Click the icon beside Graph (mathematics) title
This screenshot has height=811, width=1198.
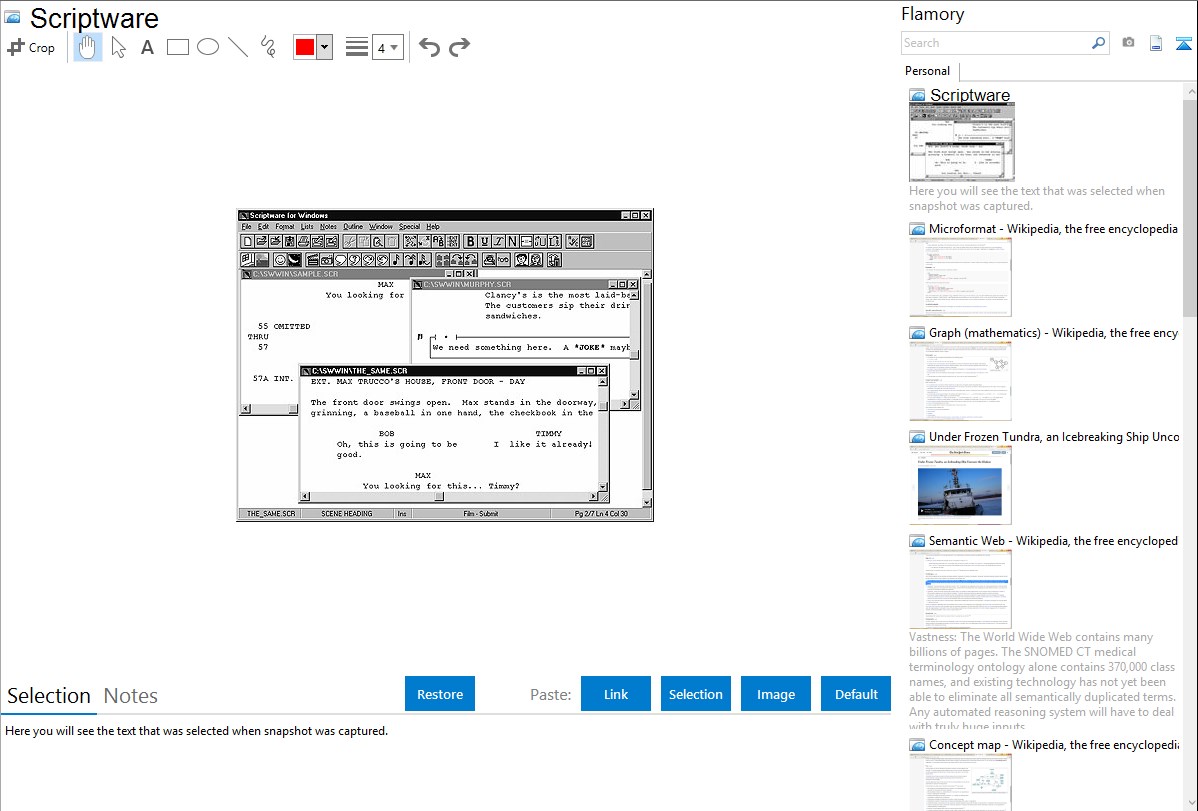coord(918,333)
